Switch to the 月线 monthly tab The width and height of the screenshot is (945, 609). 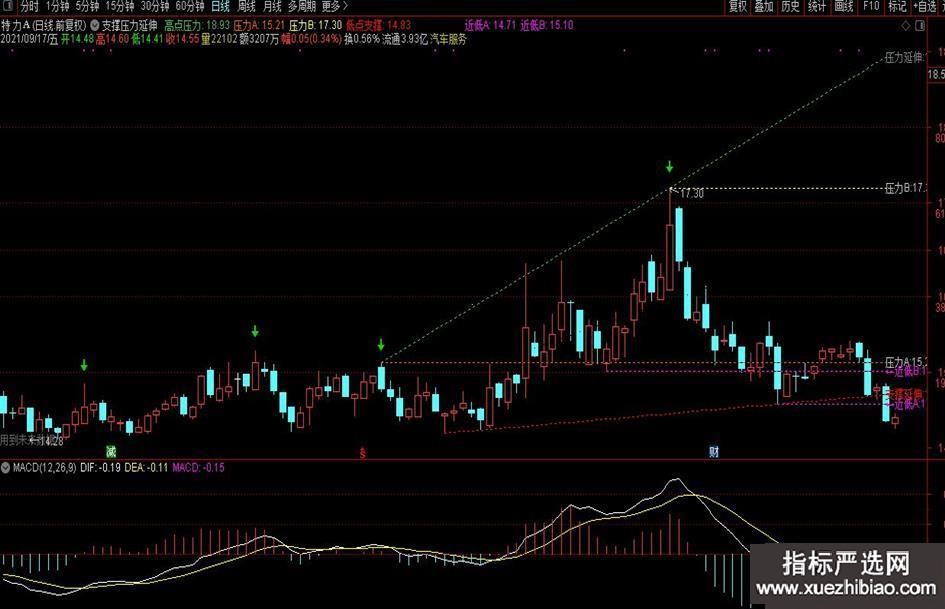pyautogui.click(x=272, y=7)
